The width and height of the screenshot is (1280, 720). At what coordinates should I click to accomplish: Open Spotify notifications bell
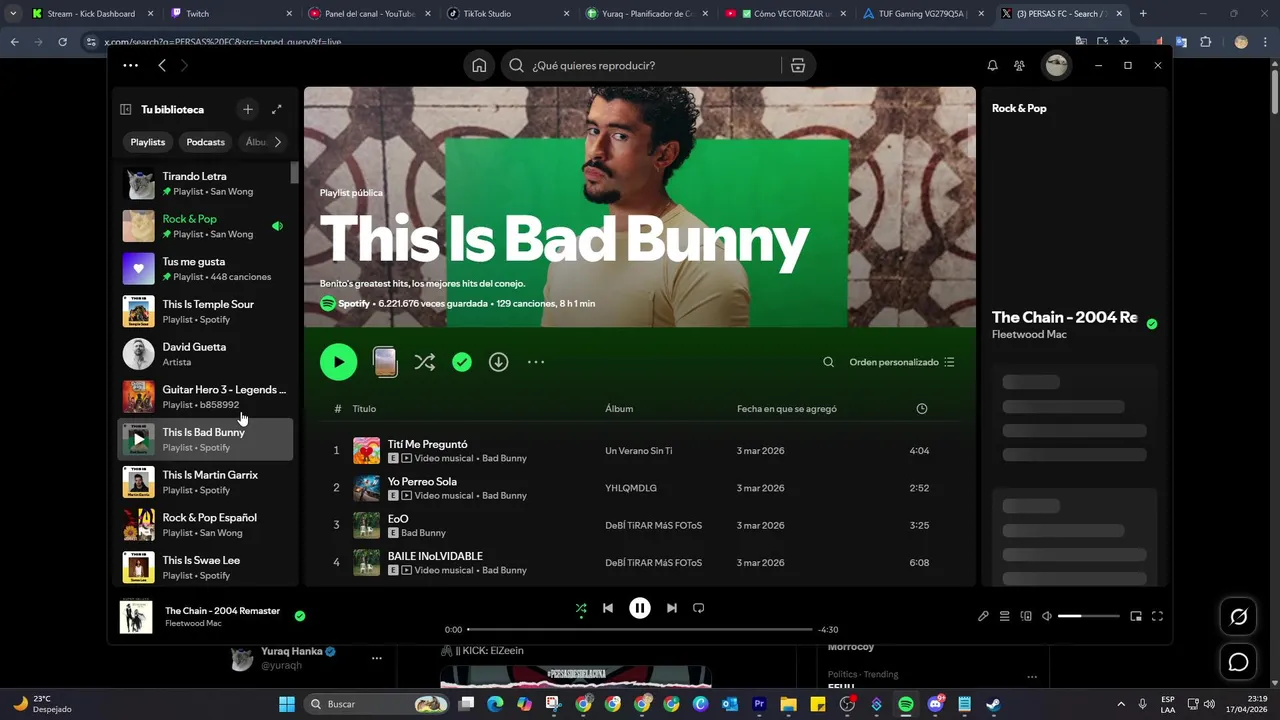pos(992,65)
